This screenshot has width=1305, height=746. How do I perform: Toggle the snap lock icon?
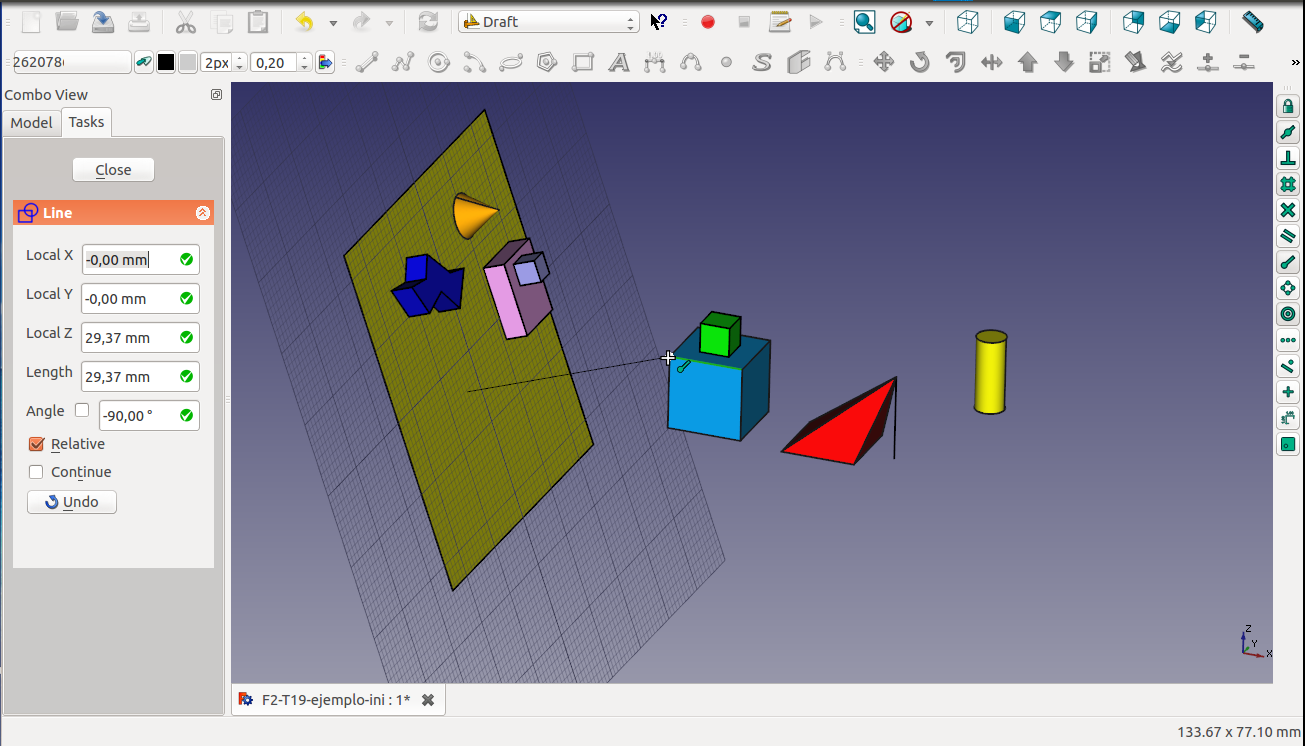point(1288,106)
